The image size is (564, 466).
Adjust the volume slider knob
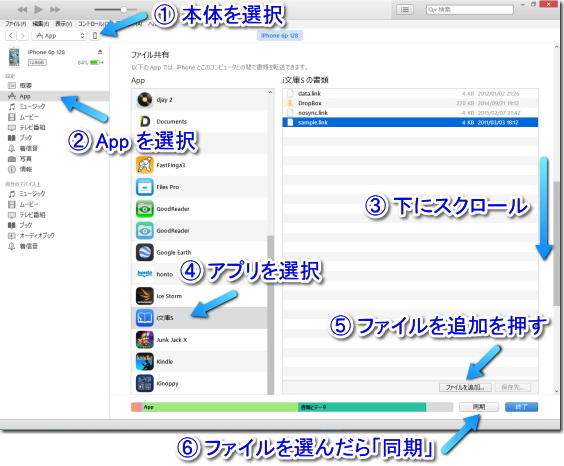click(123, 9)
